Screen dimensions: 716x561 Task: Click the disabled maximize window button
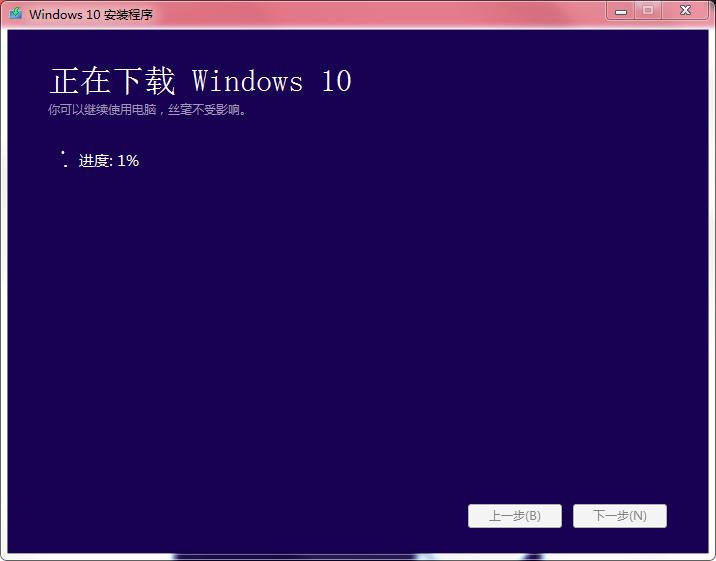pyautogui.click(x=648, y=11)
